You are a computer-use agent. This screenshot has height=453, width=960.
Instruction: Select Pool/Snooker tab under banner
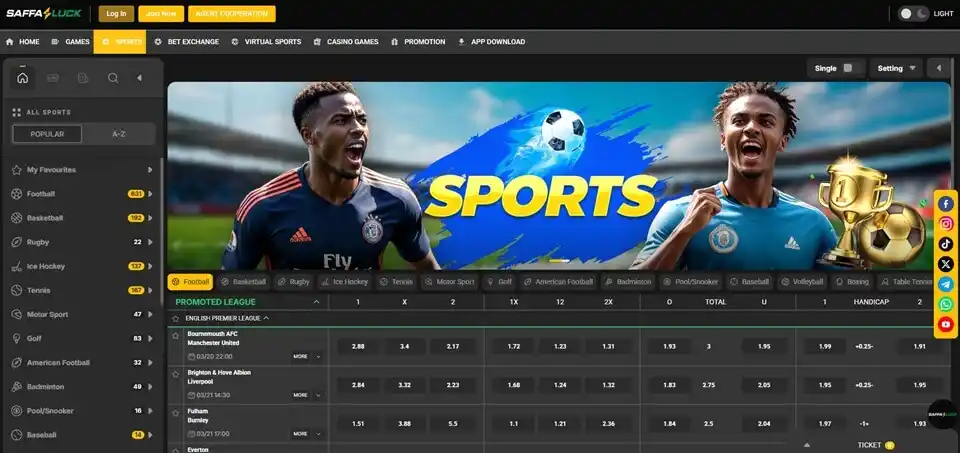[x=691, y=282]
